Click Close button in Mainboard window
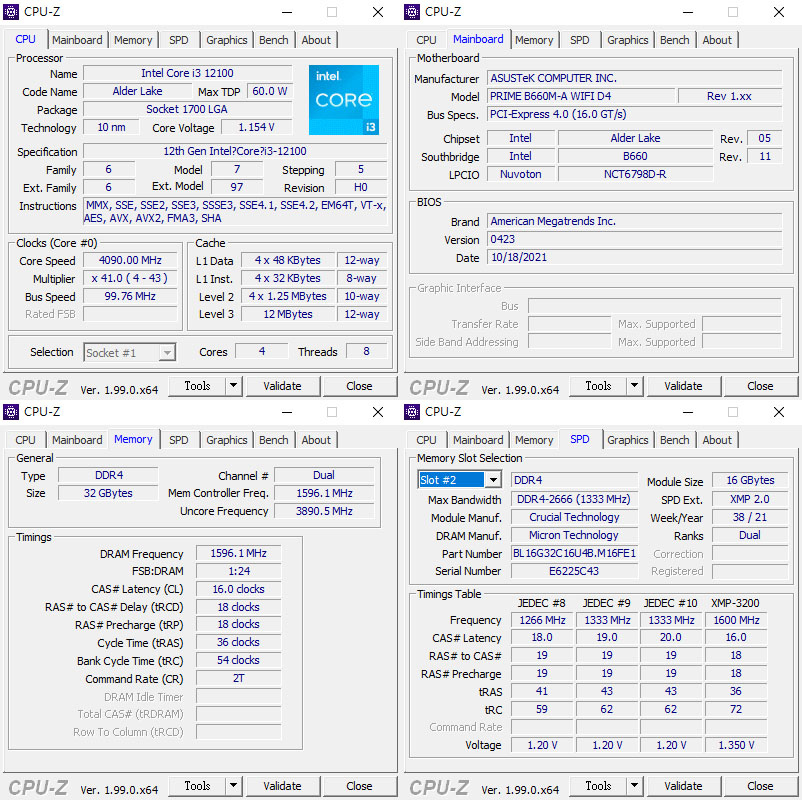802x800 pixels. [x=760, y=386]
